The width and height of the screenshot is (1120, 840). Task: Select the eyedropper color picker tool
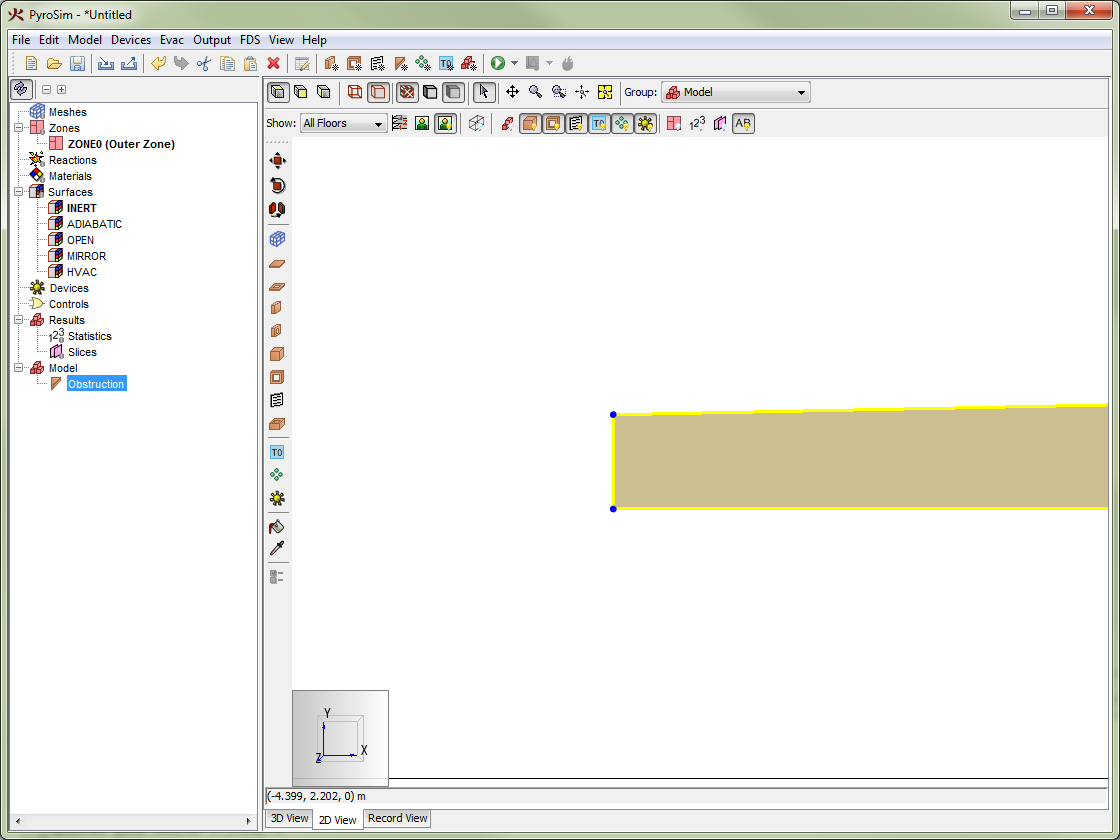(x=277, y=549)
